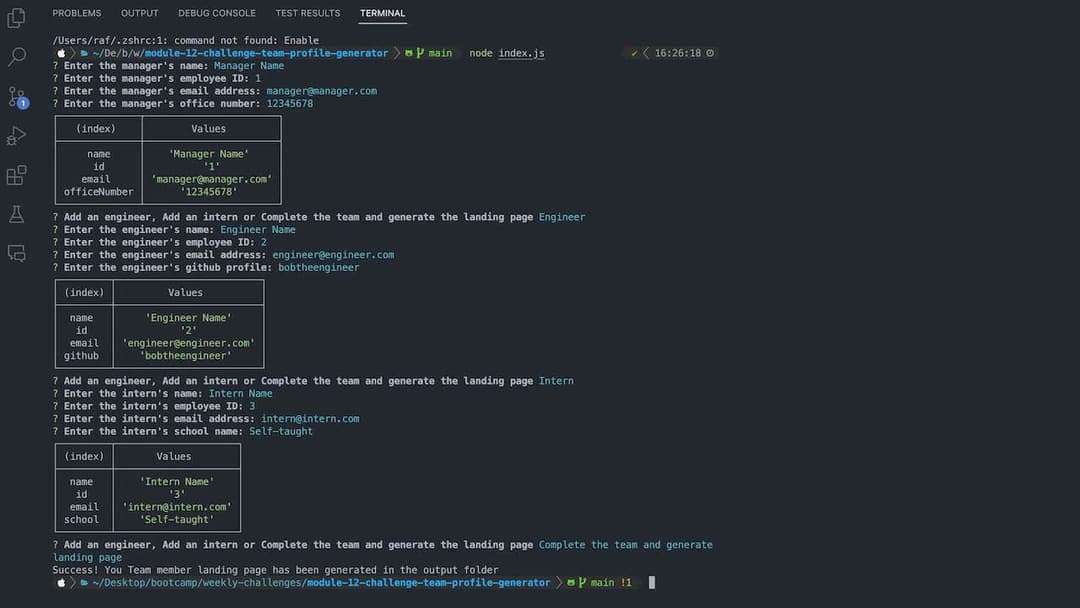Click the manager@manager.com email address answer

pyautogui.click(x=321, y=91)
